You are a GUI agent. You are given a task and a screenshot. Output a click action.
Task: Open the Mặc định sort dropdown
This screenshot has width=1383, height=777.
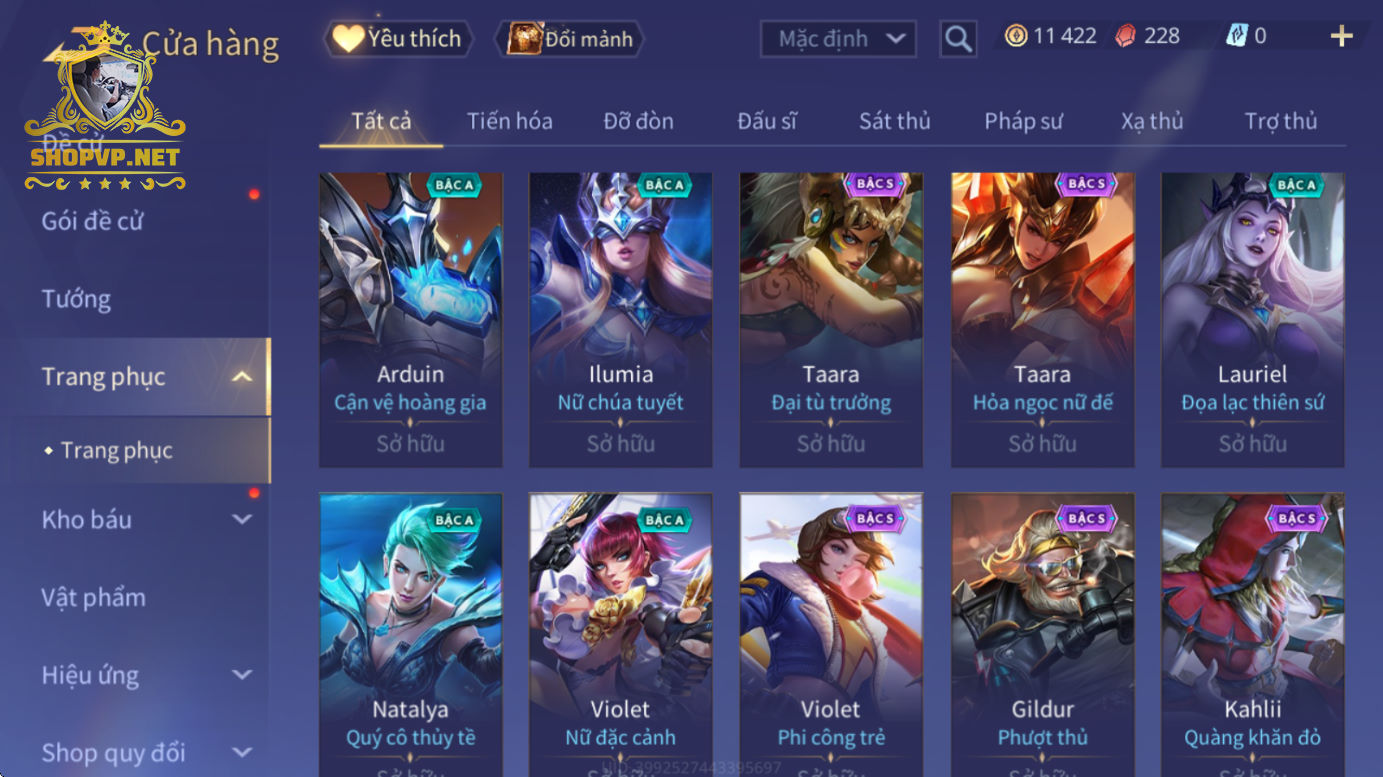[x=838, y=39]
